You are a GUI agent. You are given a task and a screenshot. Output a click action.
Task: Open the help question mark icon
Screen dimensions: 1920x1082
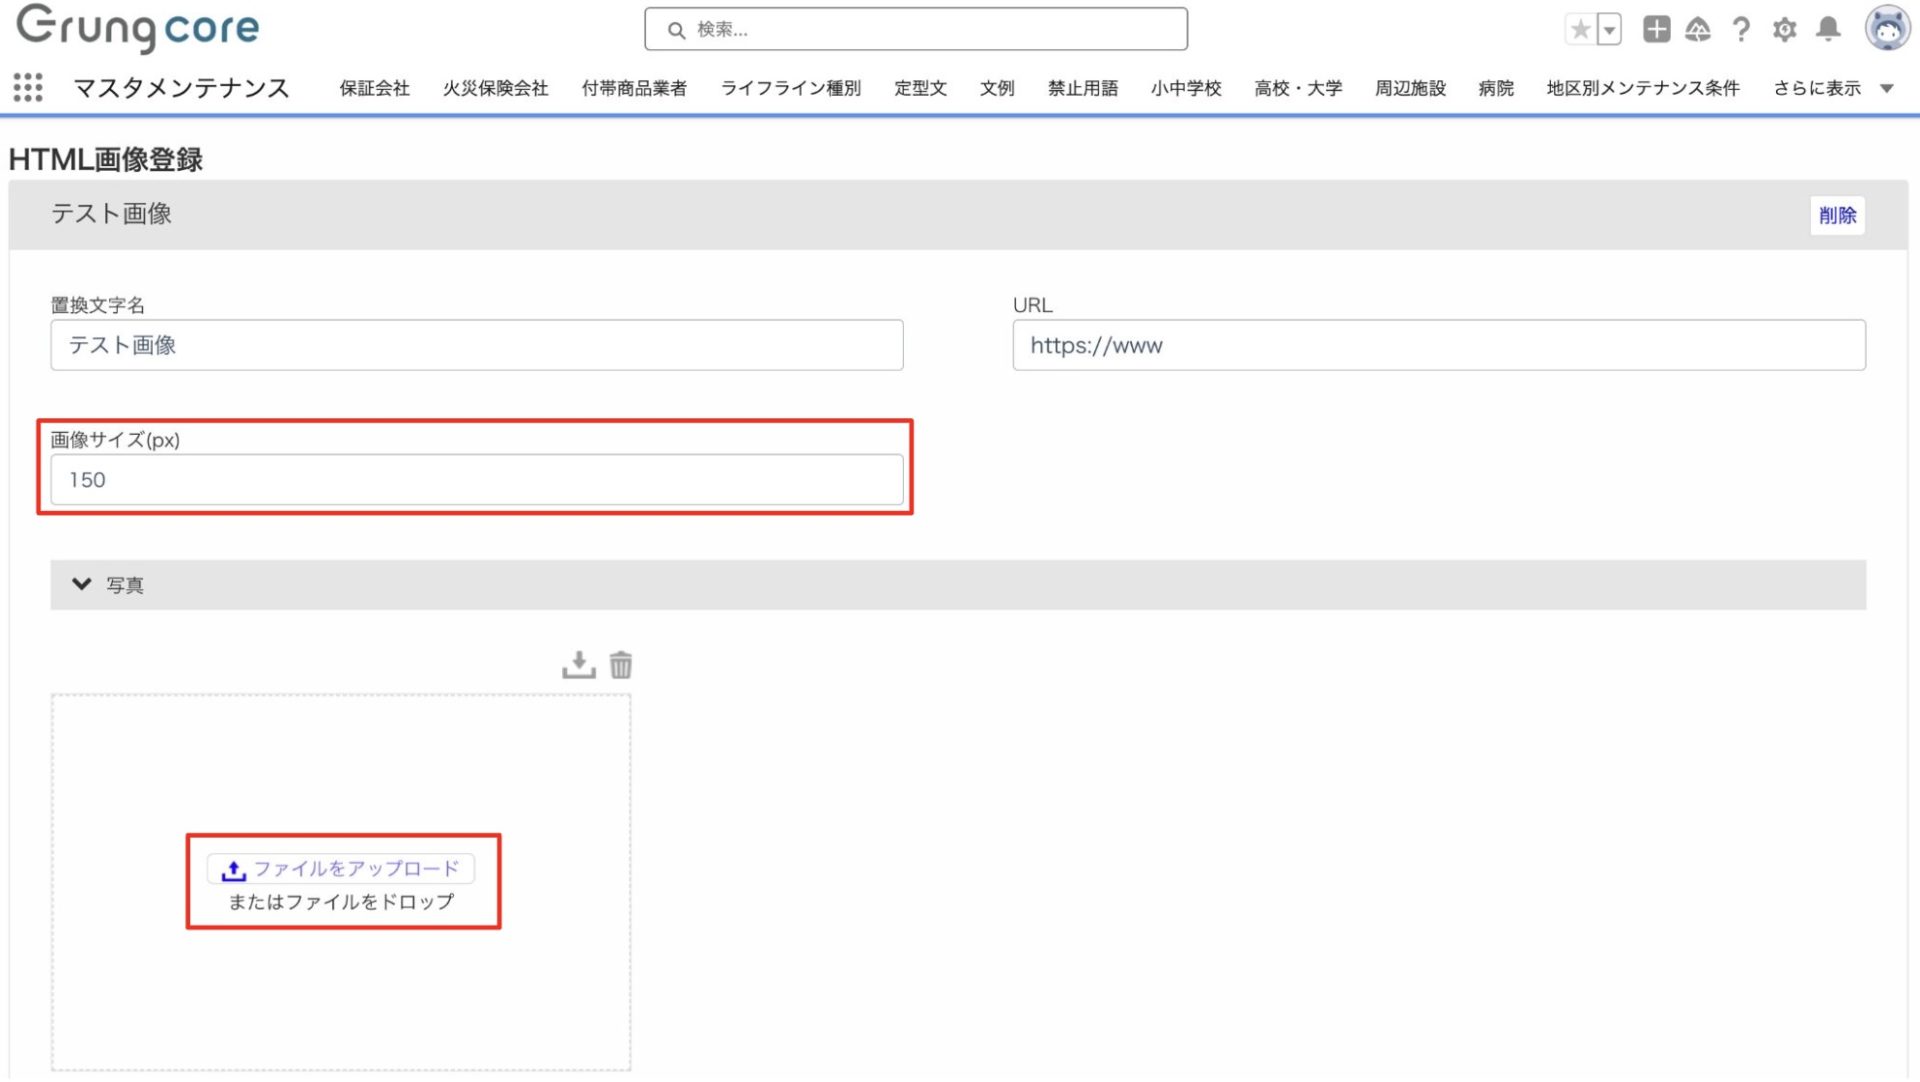pos(1741,30)
